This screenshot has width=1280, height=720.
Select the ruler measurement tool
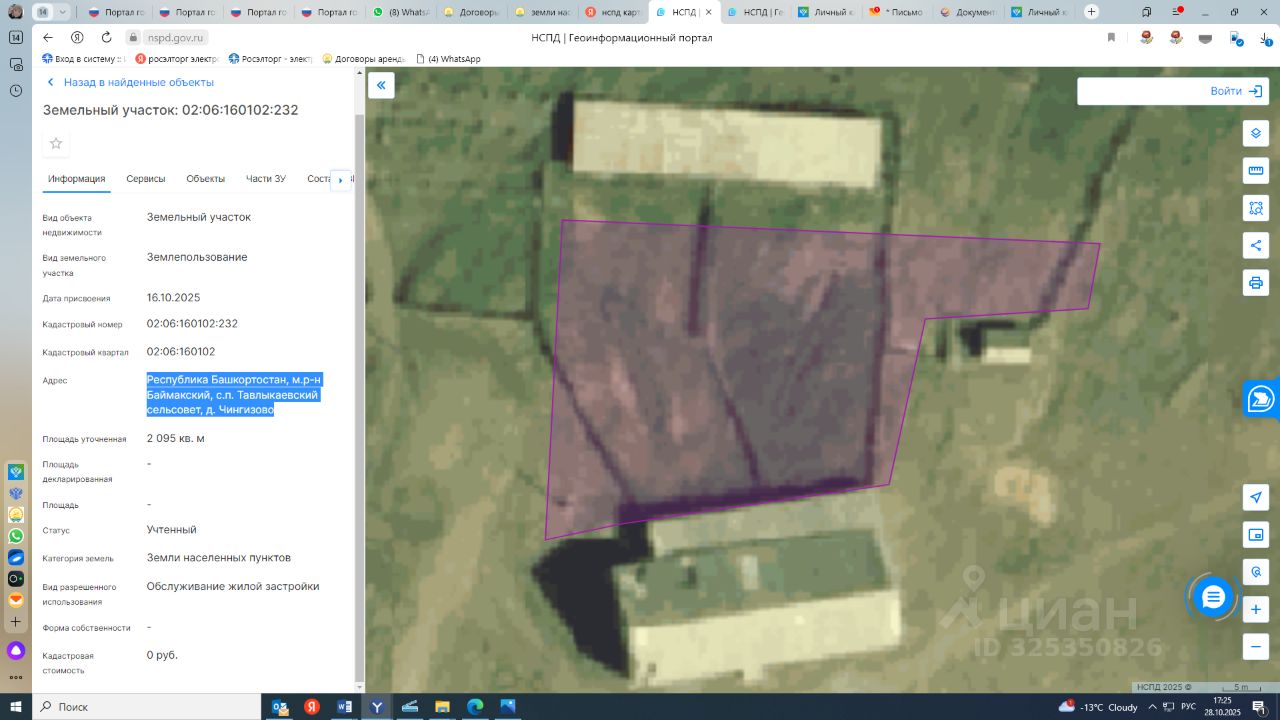pyautogui.click(x=1256, y=171)
